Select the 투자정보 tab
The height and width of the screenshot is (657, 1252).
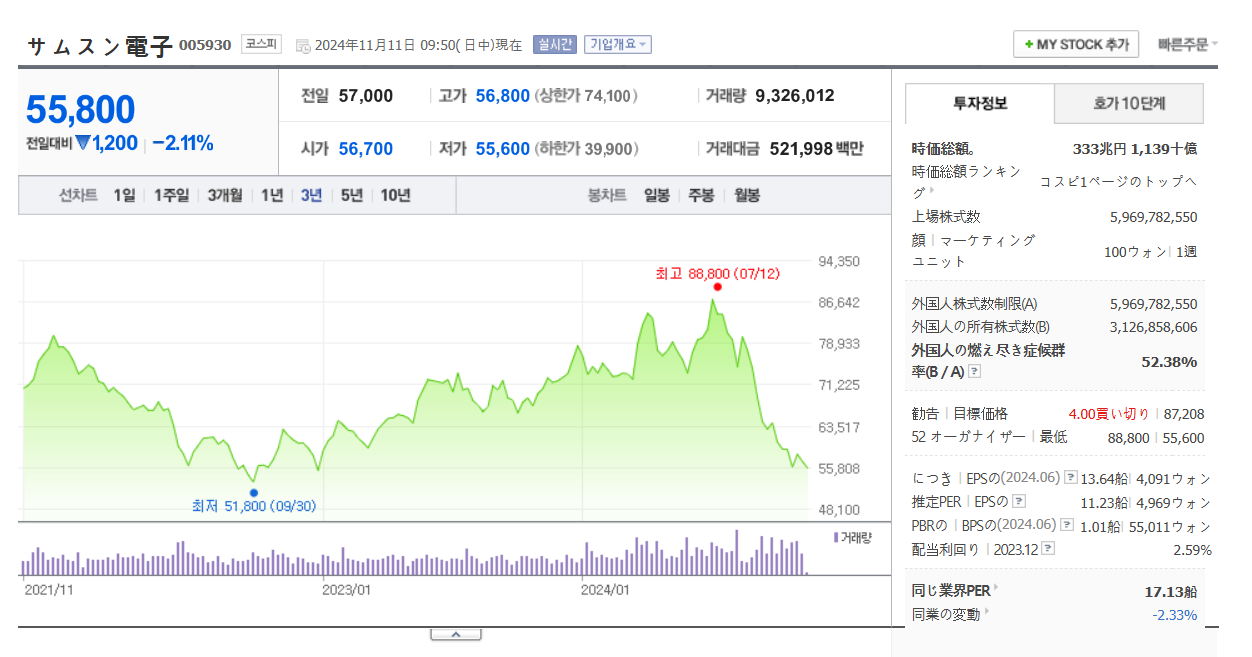tap(980, 103)
